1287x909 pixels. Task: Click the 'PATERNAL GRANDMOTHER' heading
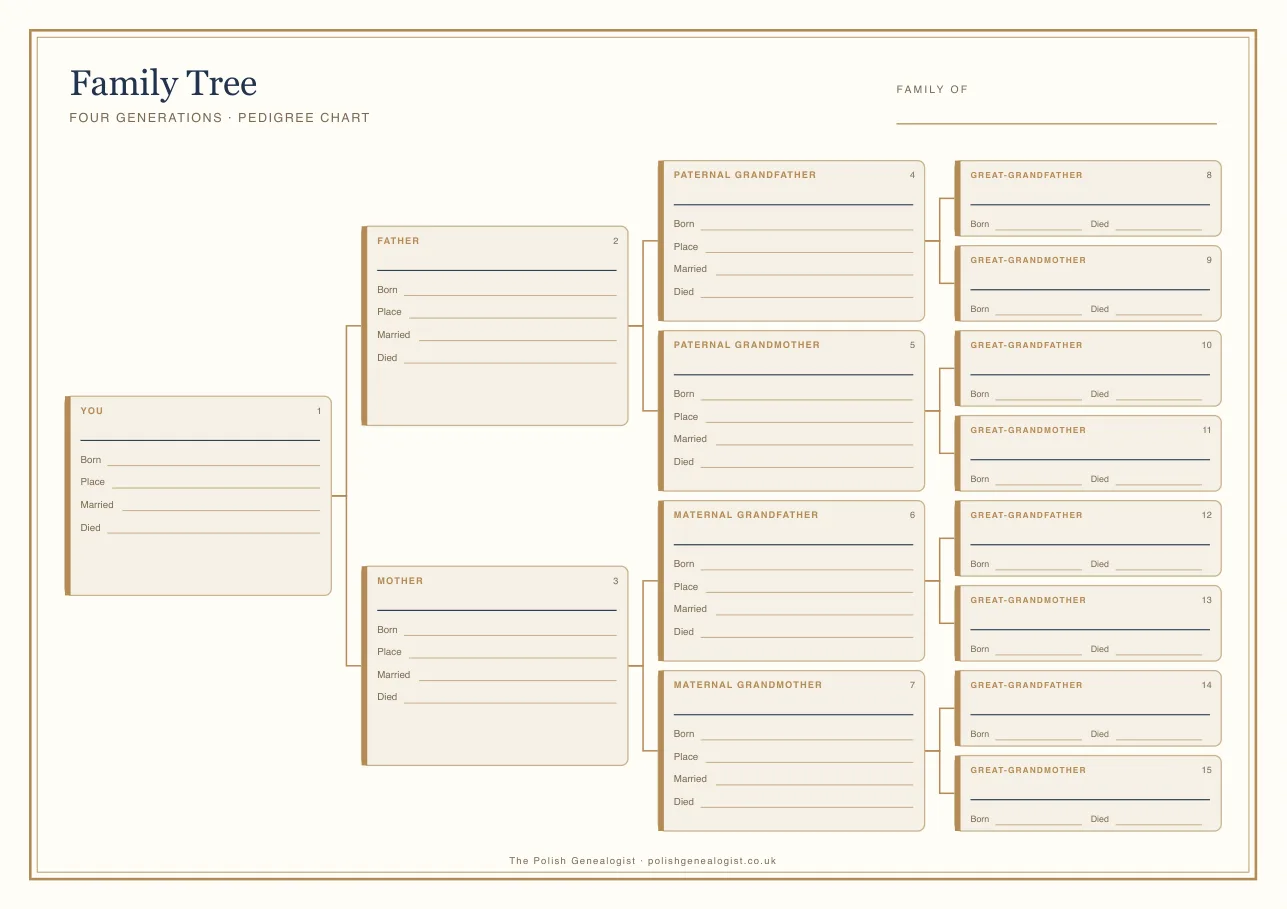coord(747,345)
